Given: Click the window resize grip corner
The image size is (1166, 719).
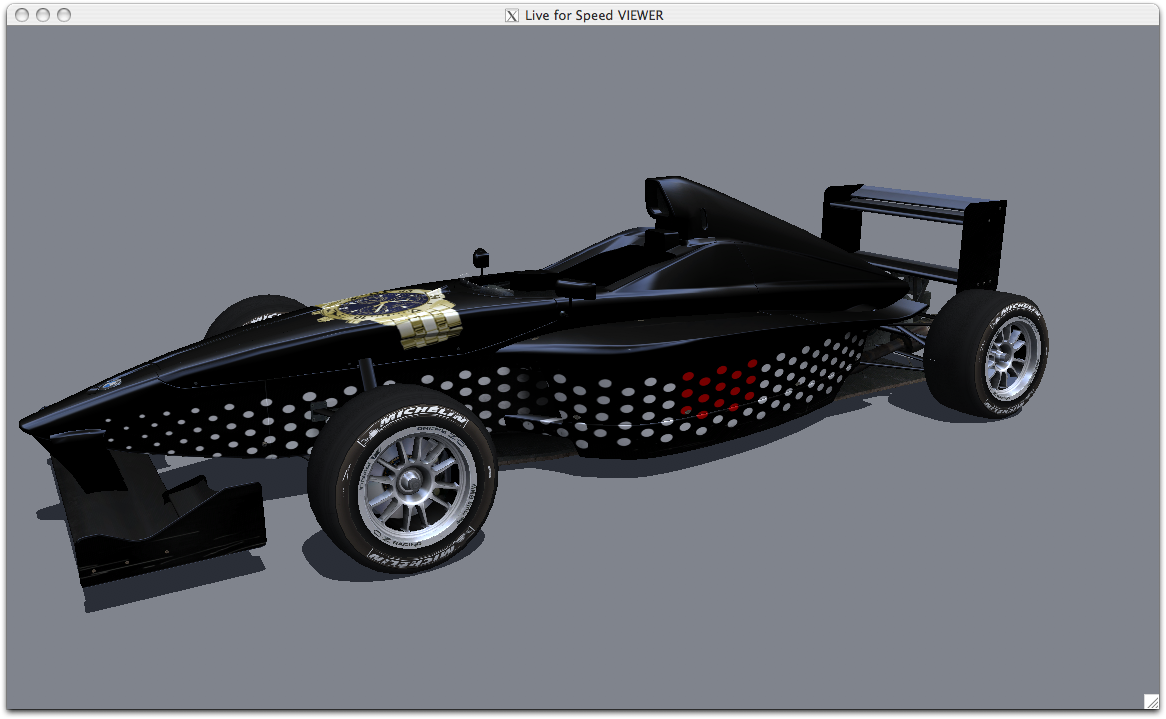Looking at the screenshot, I should click(1151, 700).
